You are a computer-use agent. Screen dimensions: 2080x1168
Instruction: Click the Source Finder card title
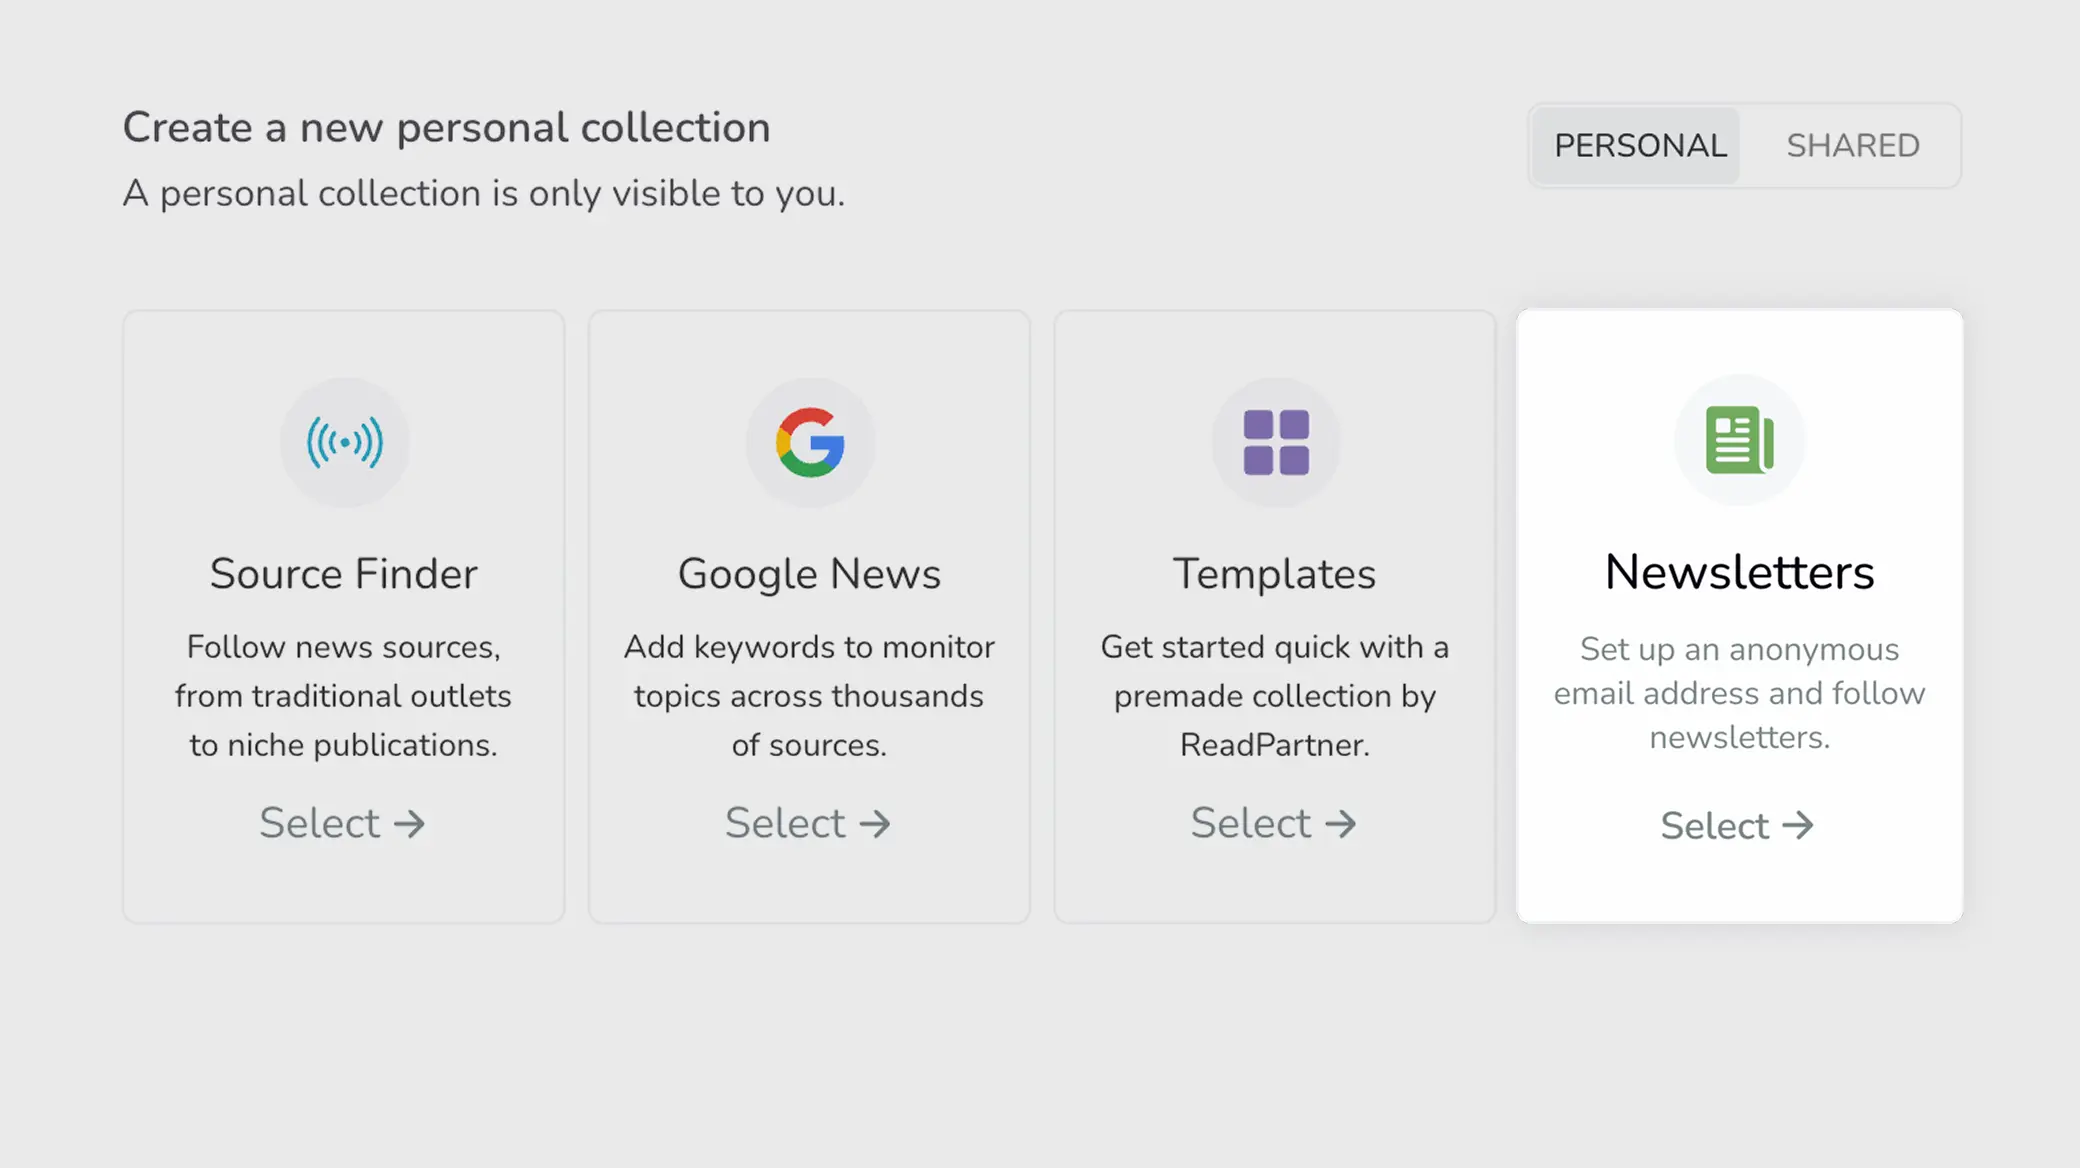(x=344, y=574)
